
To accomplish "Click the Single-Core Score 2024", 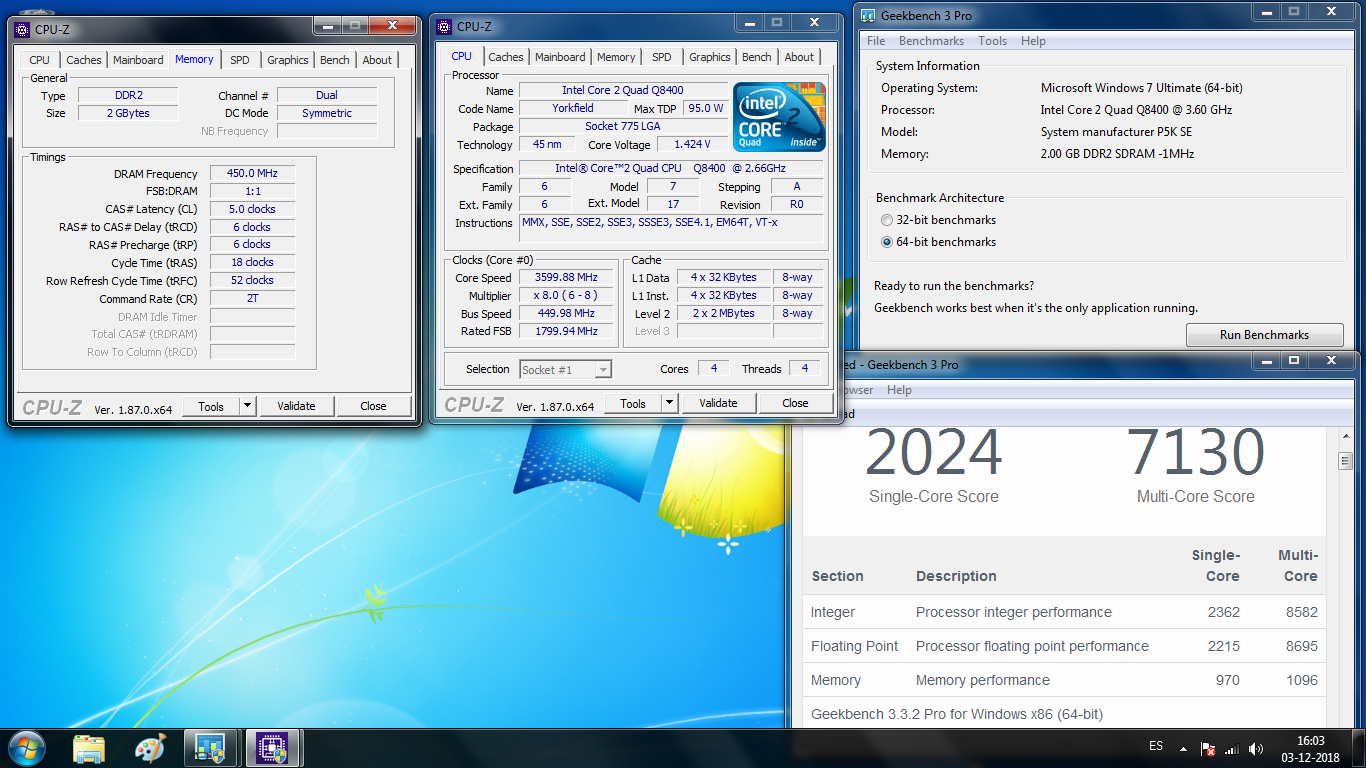I will pos(933,452).
